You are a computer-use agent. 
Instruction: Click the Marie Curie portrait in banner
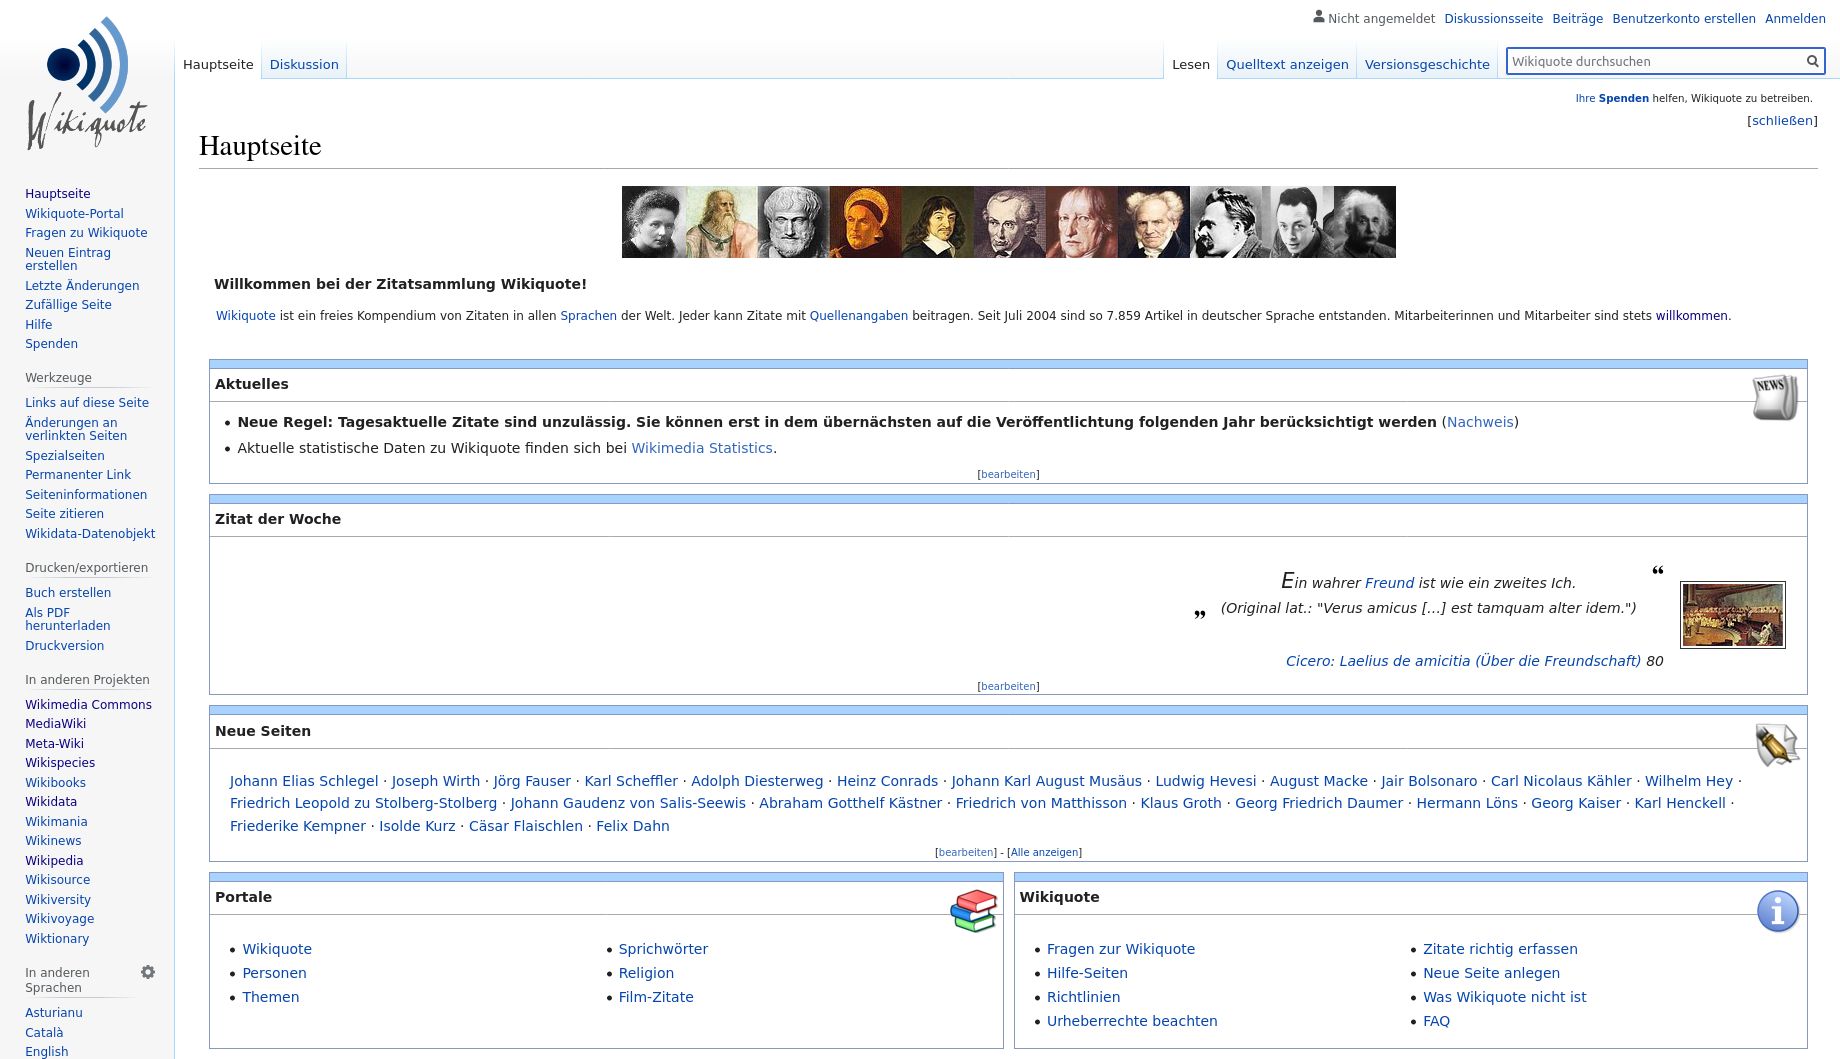pyautogui.click(x=654, y=222)
